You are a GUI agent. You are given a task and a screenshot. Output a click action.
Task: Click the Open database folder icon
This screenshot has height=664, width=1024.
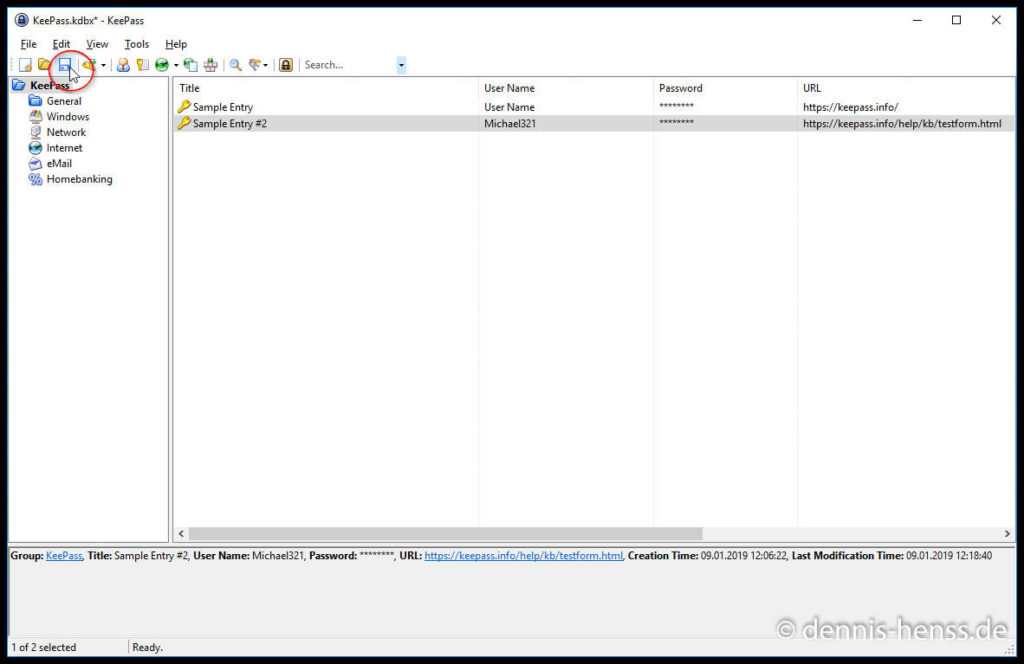(44, 64)
